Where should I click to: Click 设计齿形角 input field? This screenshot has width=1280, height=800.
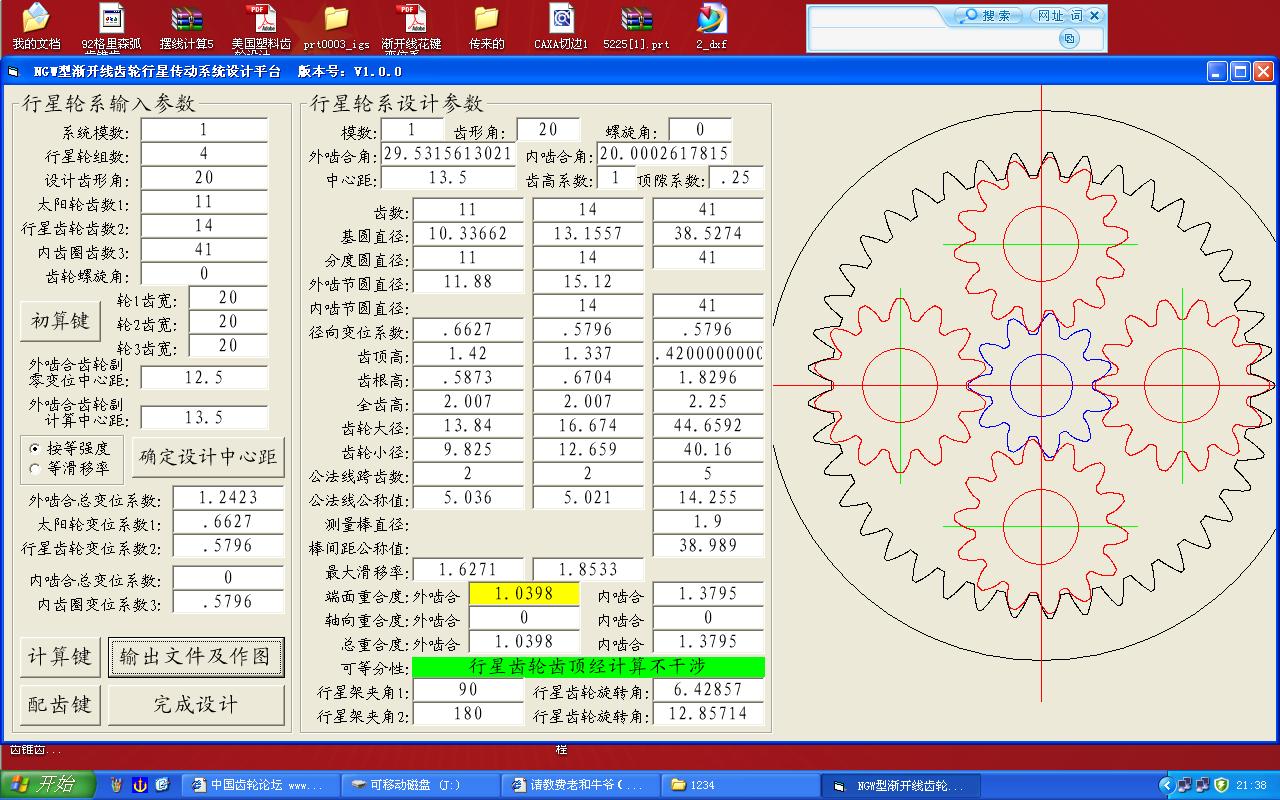[204, 178]
